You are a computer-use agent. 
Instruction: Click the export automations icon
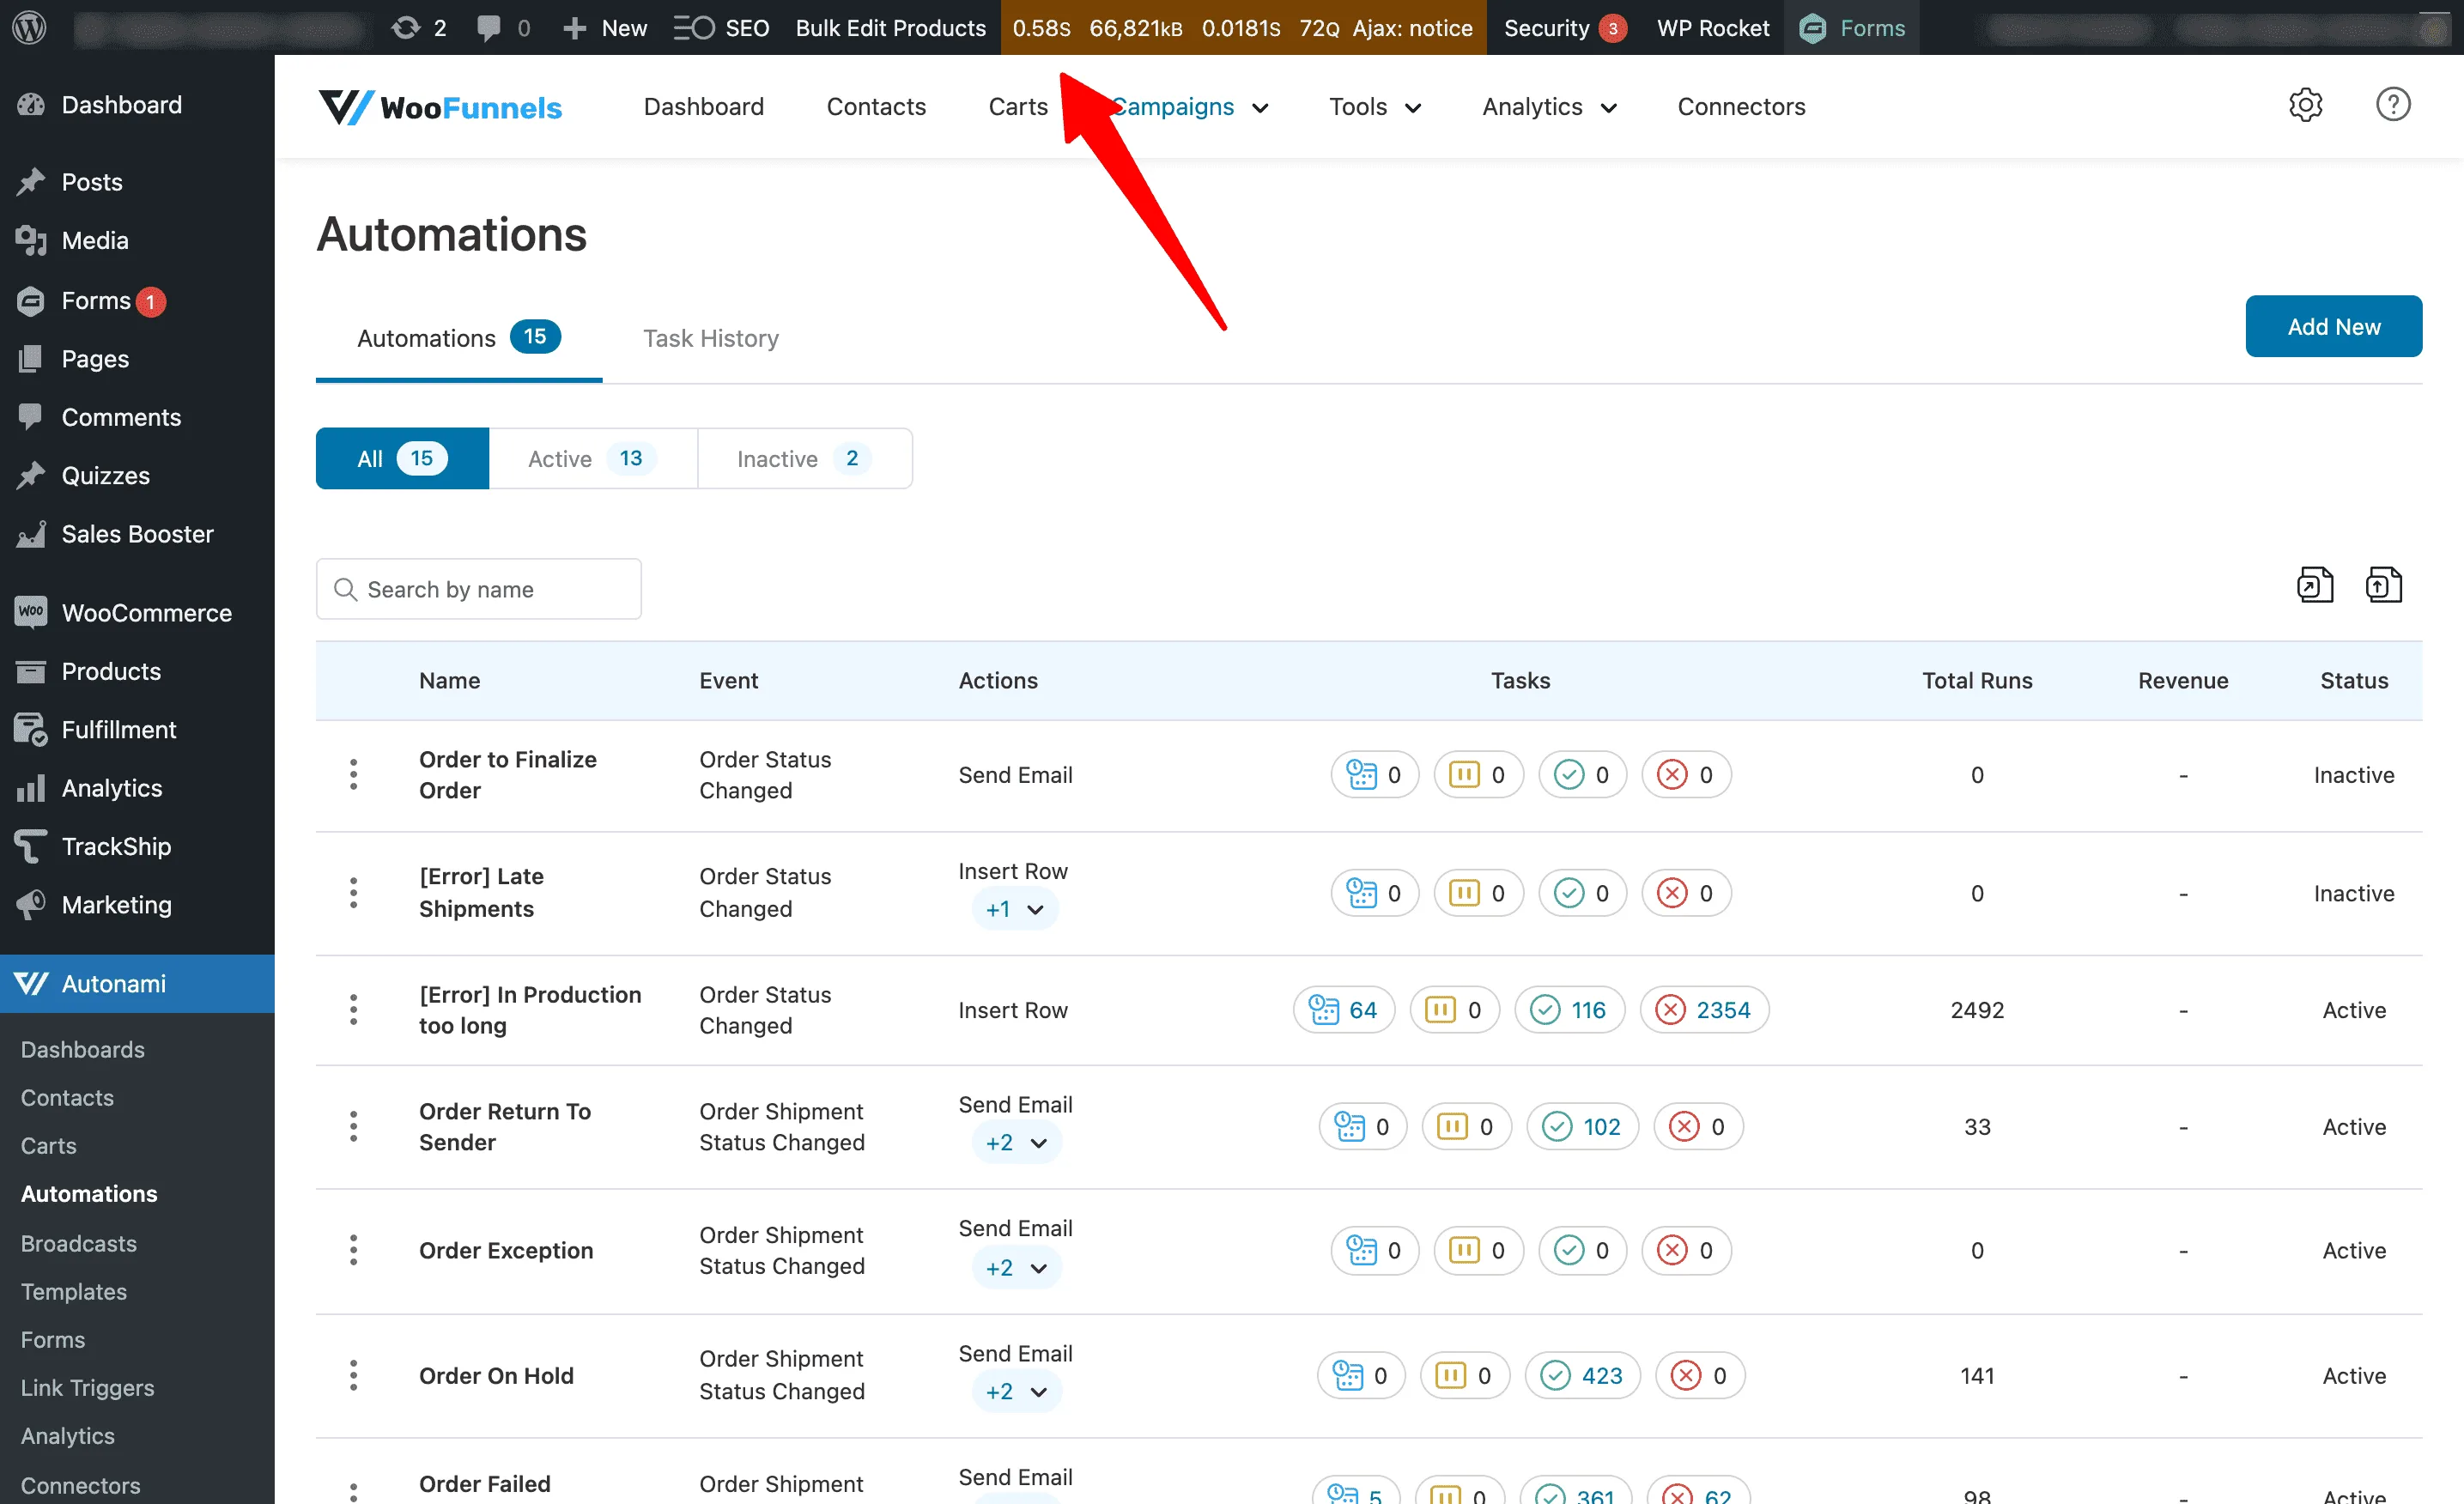(2314, 585)
